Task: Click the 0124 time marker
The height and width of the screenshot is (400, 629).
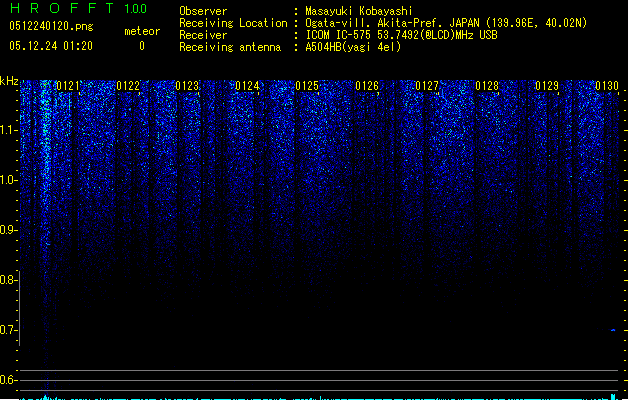Action: pyautogui.click(x=248, y=86)
